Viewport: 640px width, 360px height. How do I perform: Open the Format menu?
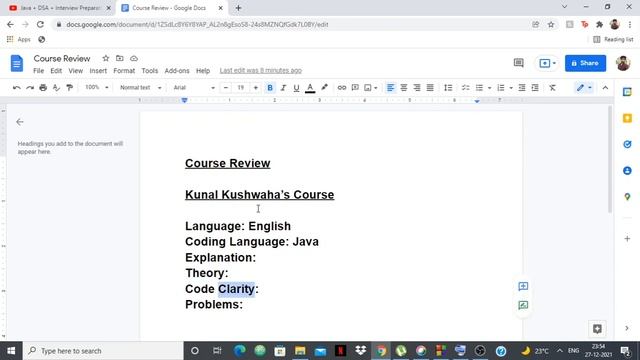click(124, 71)
